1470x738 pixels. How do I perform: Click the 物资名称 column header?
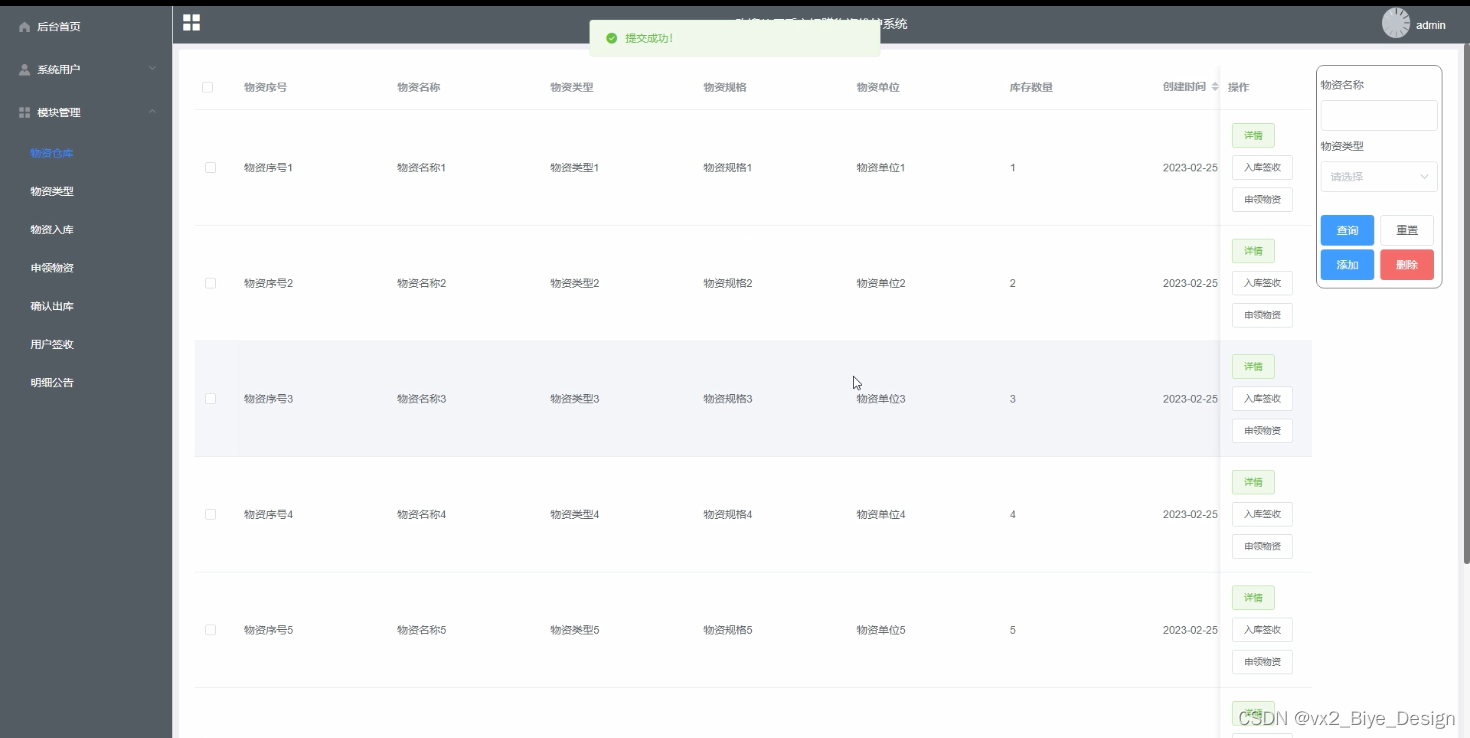pos(418,87)
